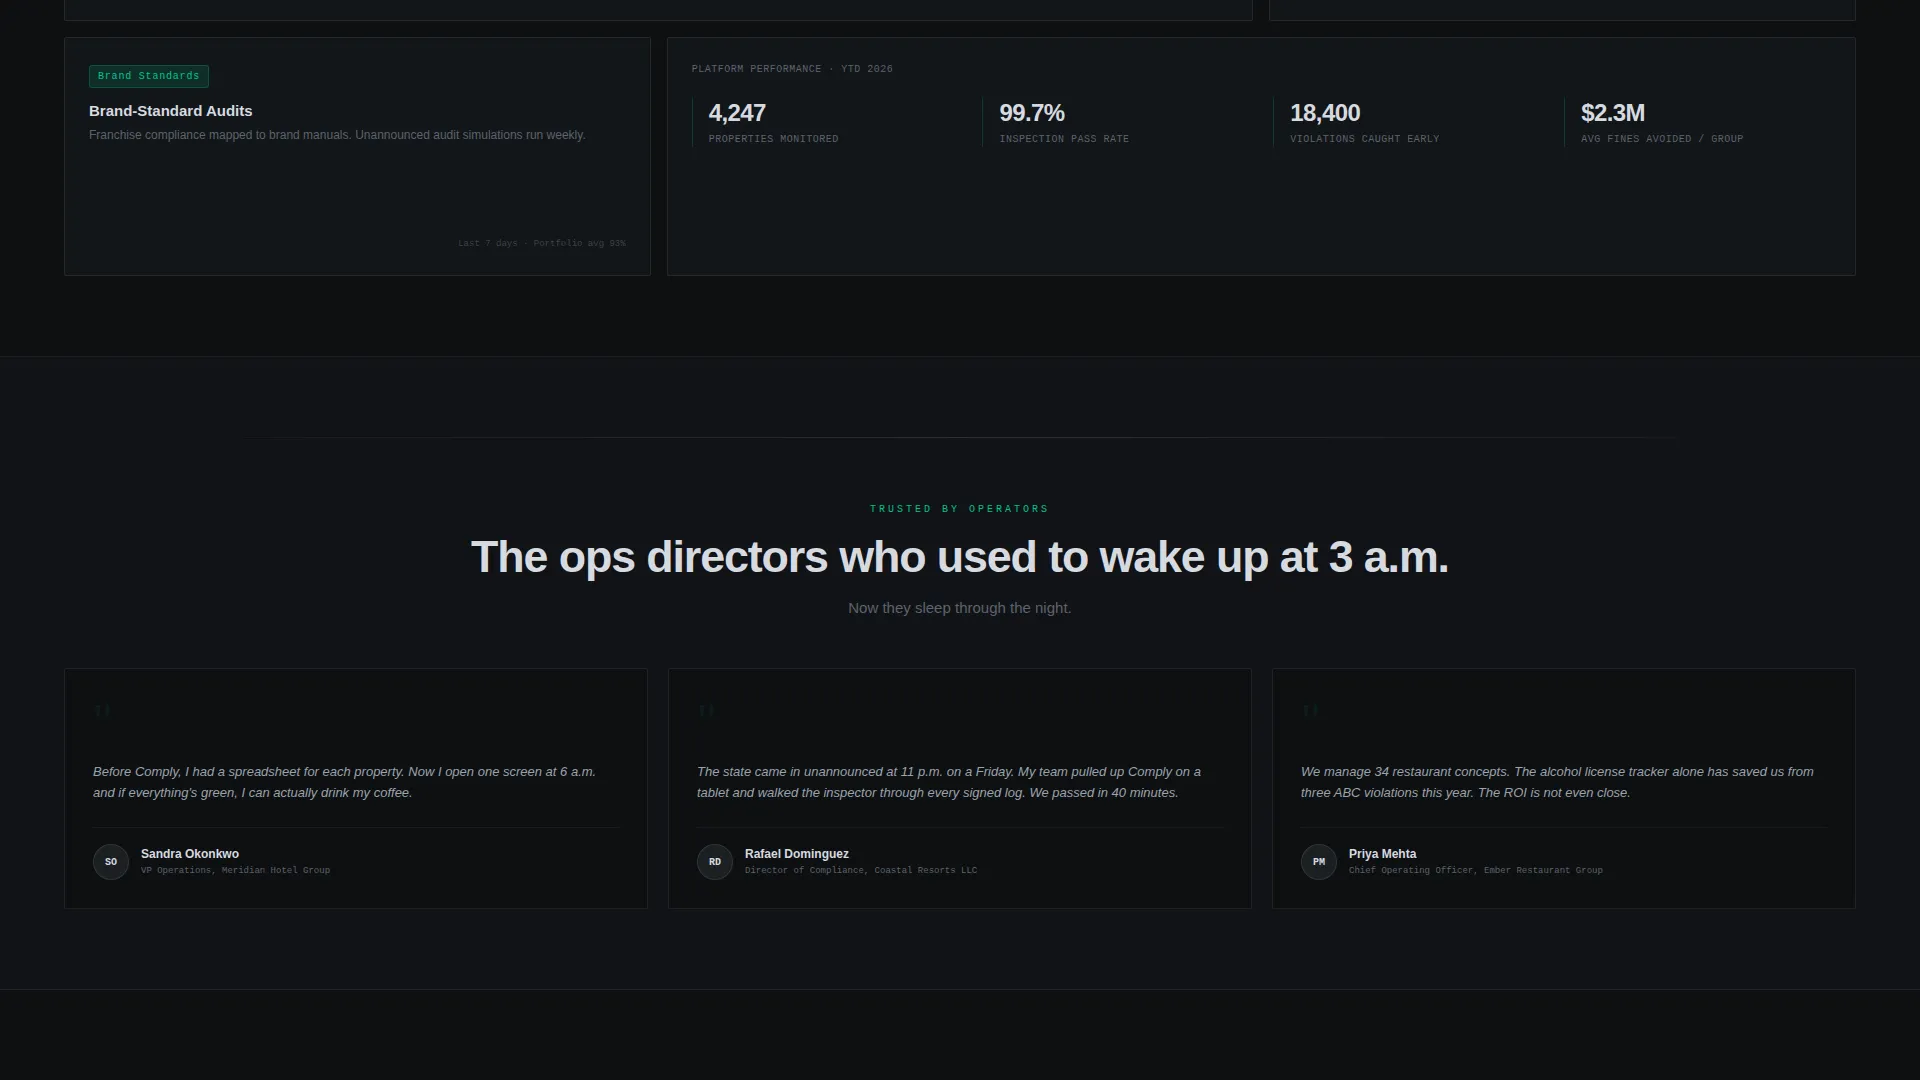The height and width of the screenshot is (1080, 1920).
Task: Click the VIOLATIONS CAUGHT EARLY label
Action: coord(1365,139)
